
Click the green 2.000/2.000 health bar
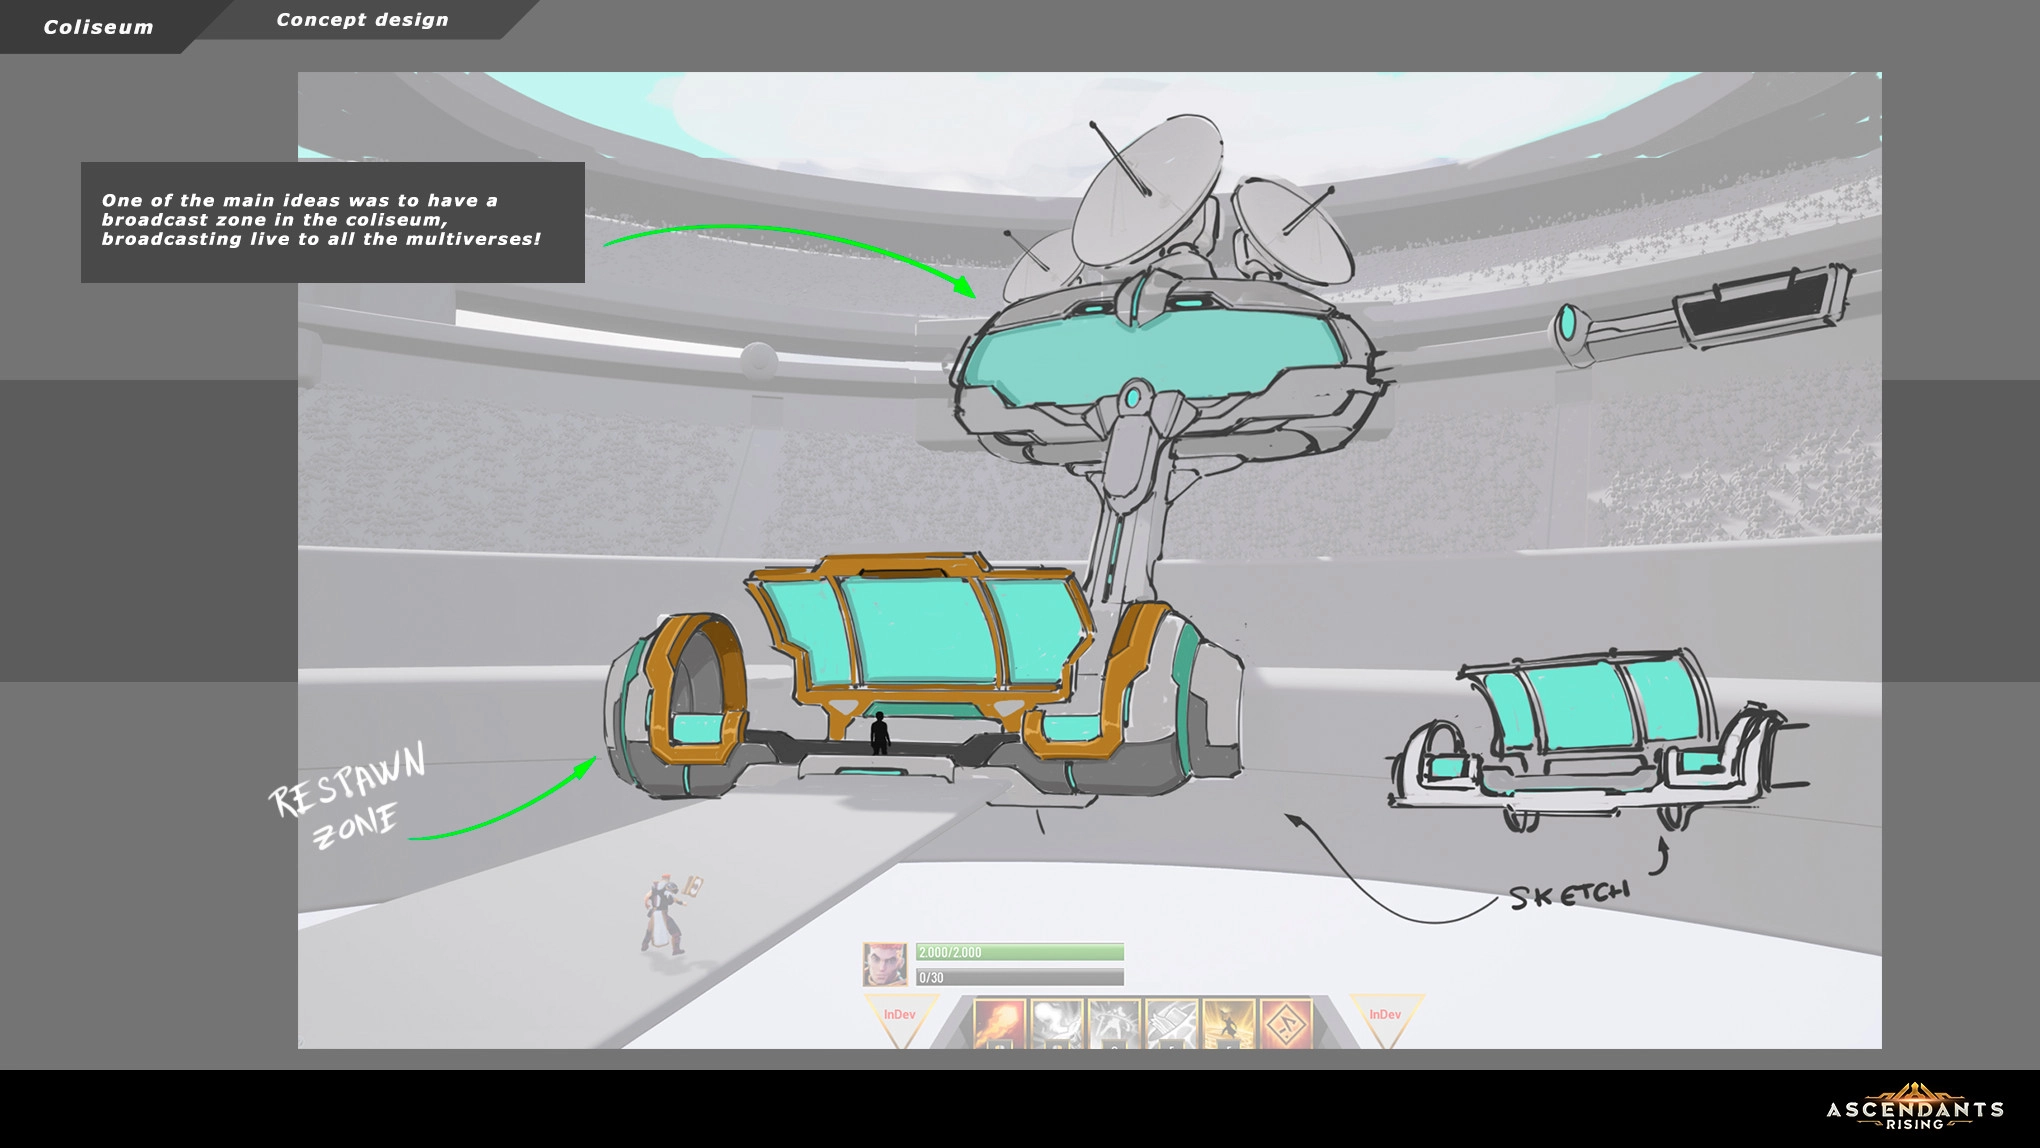1020,952
